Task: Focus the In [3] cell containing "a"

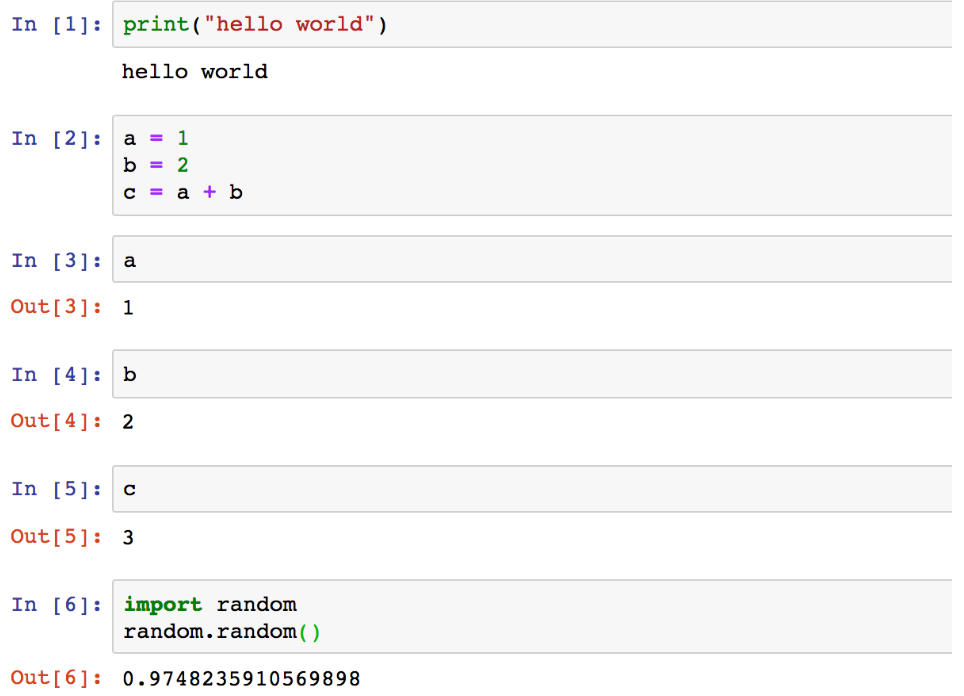Action: tap(530, 260)
